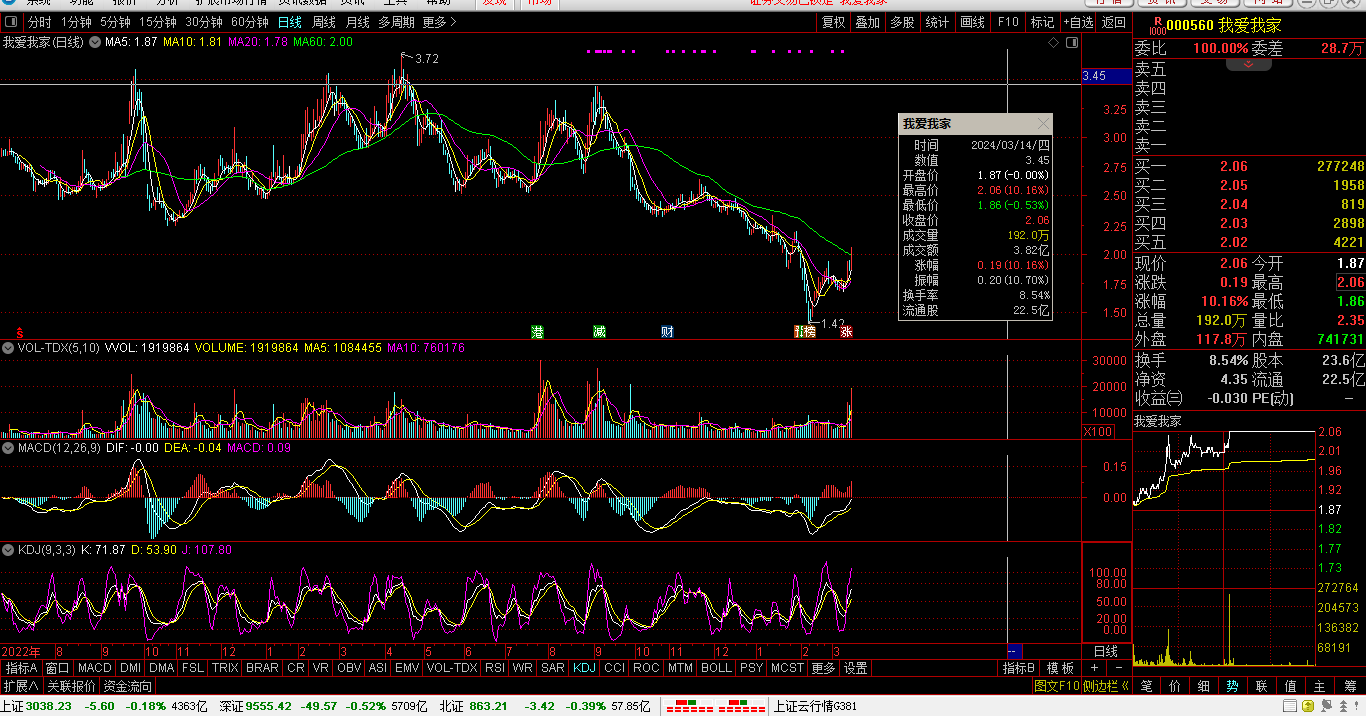Screen dimensions: 1366x716
Task: Select the 指标B tab
Action: 1019,668
